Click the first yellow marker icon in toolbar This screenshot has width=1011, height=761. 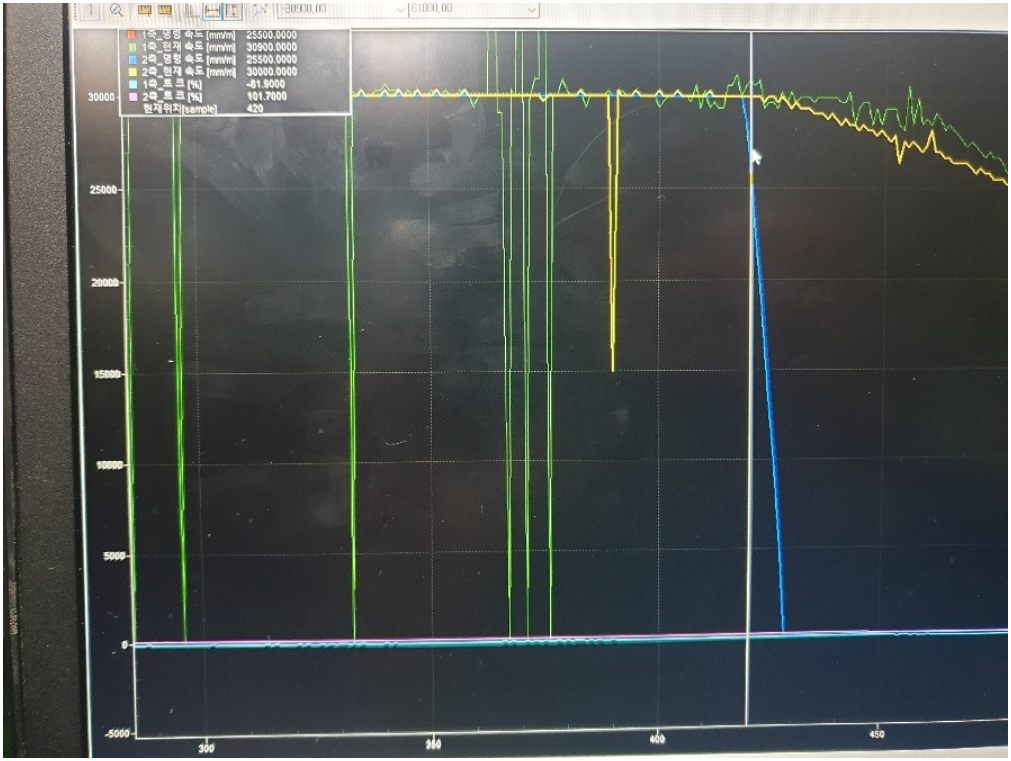143,9
